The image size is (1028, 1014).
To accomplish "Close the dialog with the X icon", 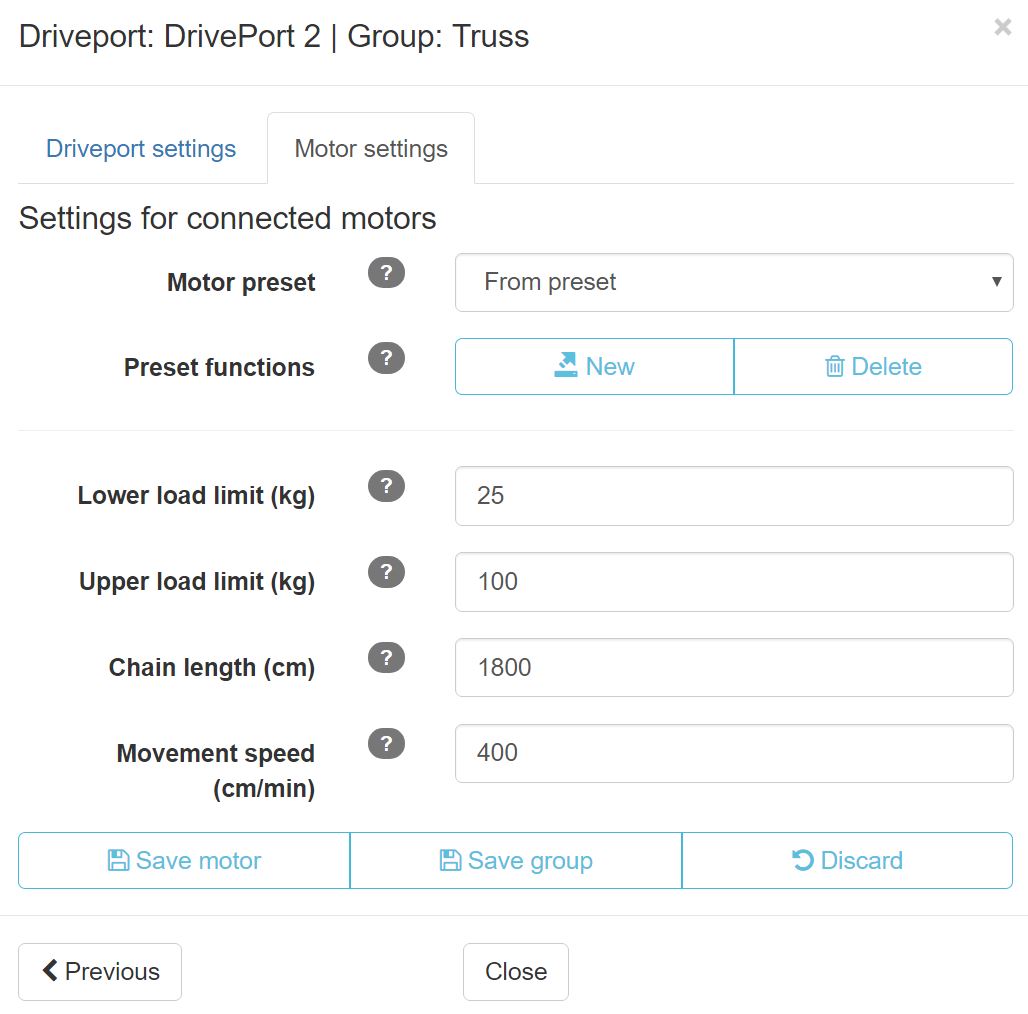I will point(1002,28).
